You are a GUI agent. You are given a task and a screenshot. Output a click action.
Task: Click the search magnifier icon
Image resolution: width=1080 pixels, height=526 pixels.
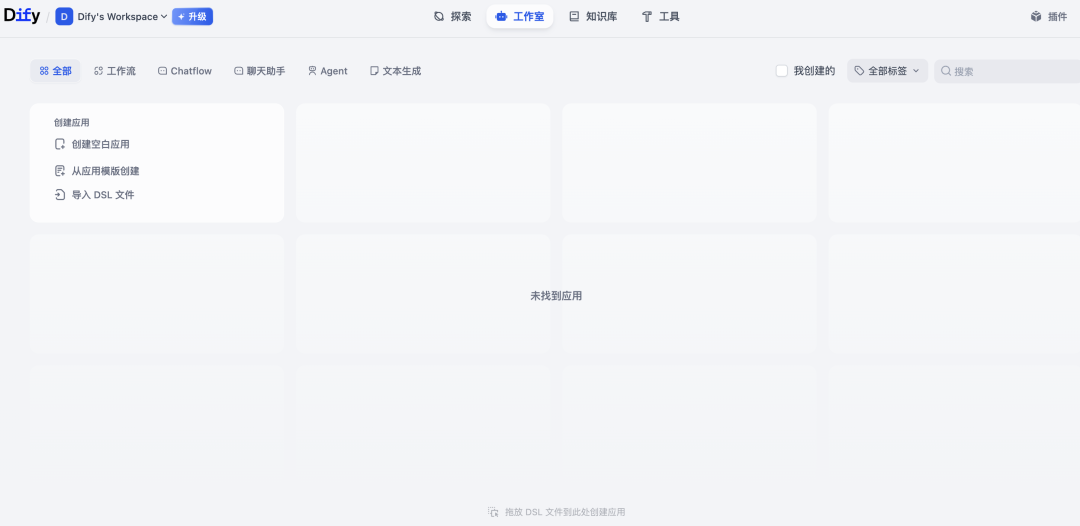pyautogui.click(x=946, y=71)
